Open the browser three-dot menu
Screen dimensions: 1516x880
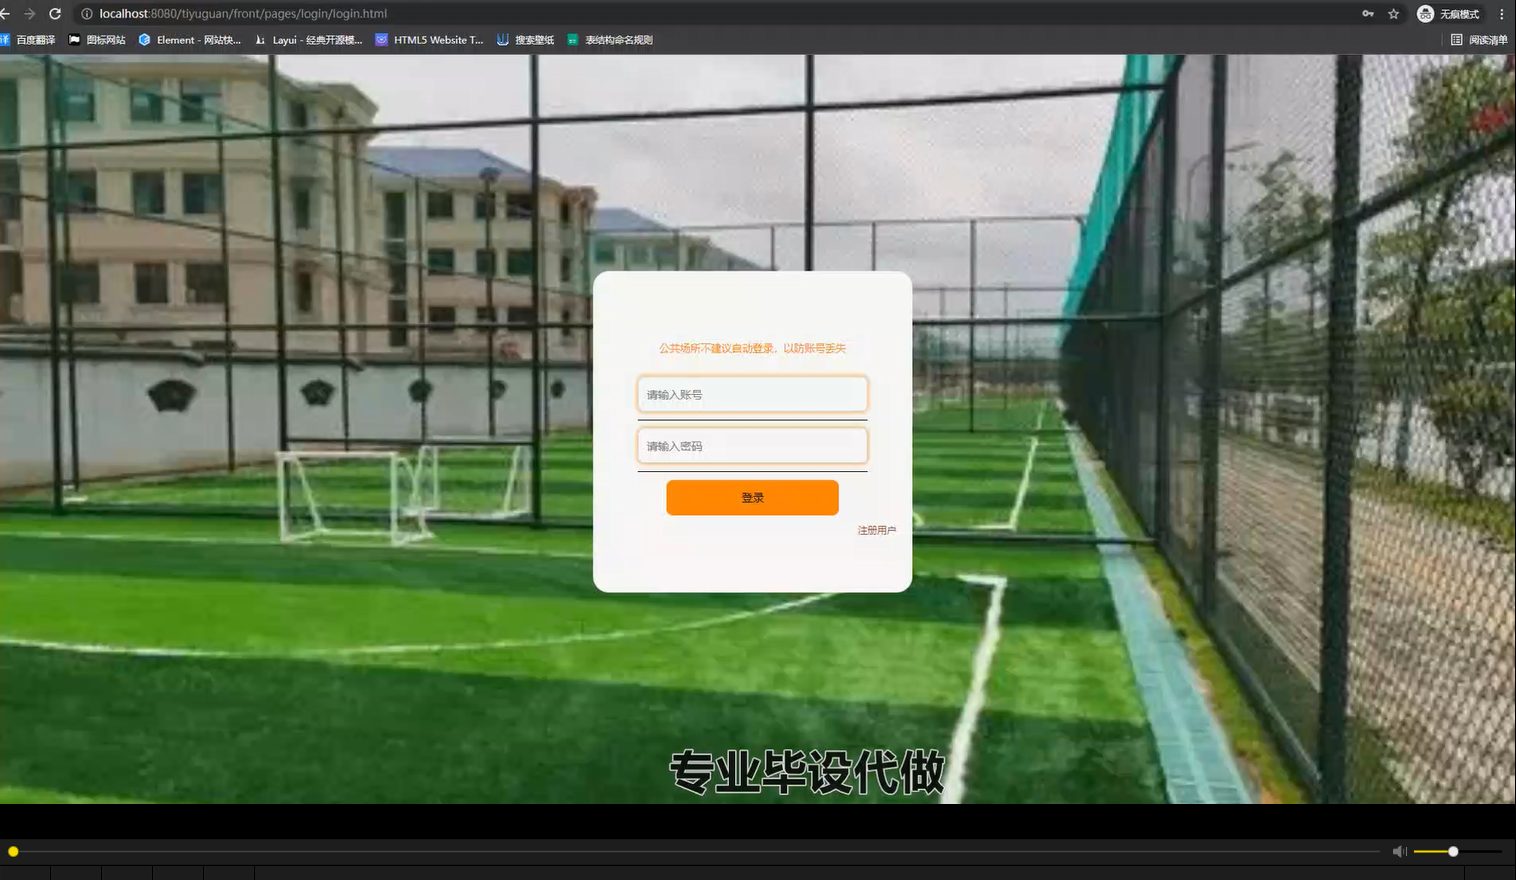(x=1502, y=14)
